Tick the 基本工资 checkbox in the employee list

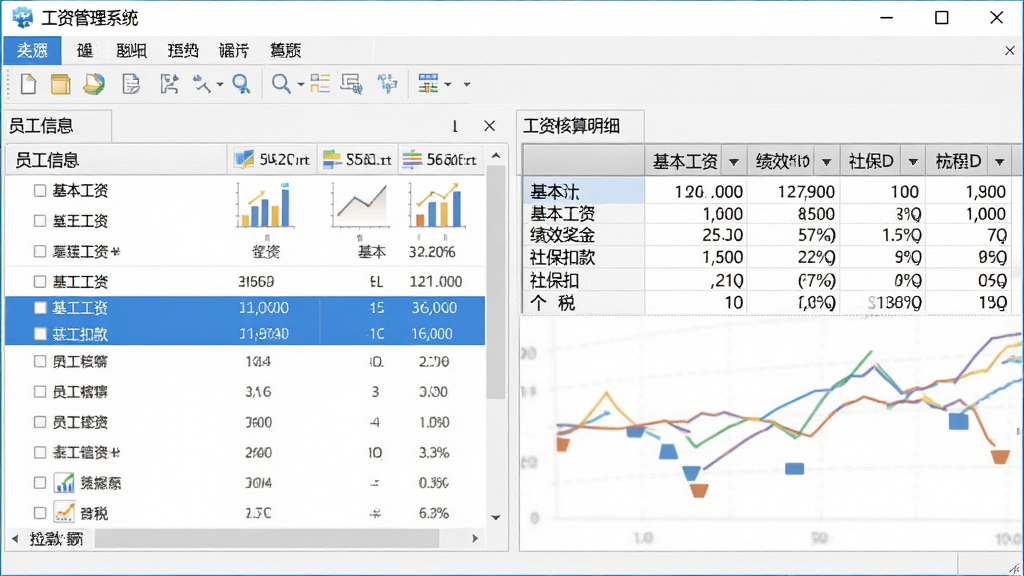coord(40,191)
